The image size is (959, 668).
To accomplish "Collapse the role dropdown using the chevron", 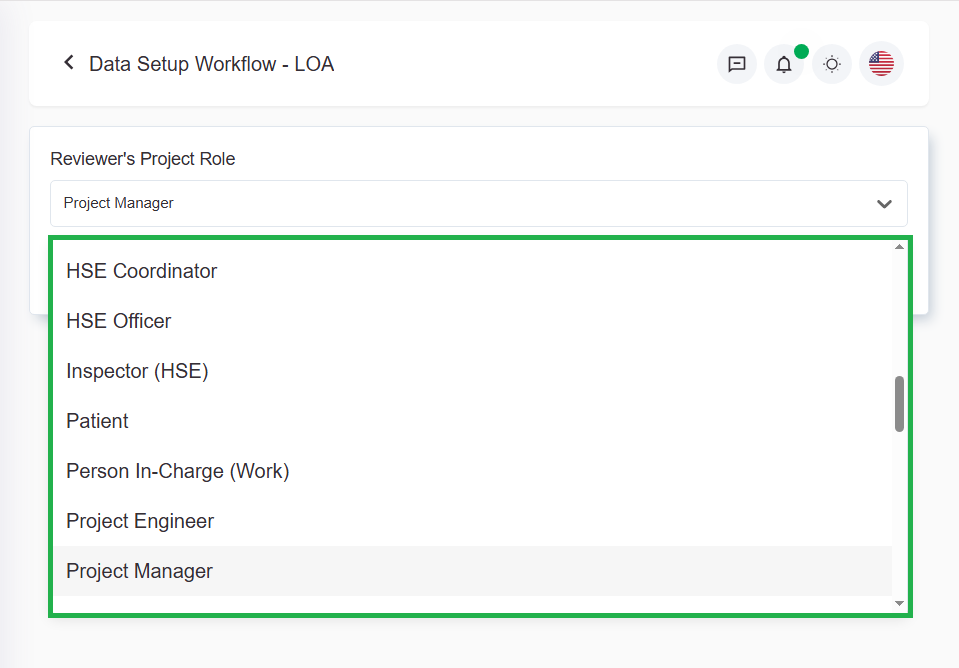I will pos(884,204).
